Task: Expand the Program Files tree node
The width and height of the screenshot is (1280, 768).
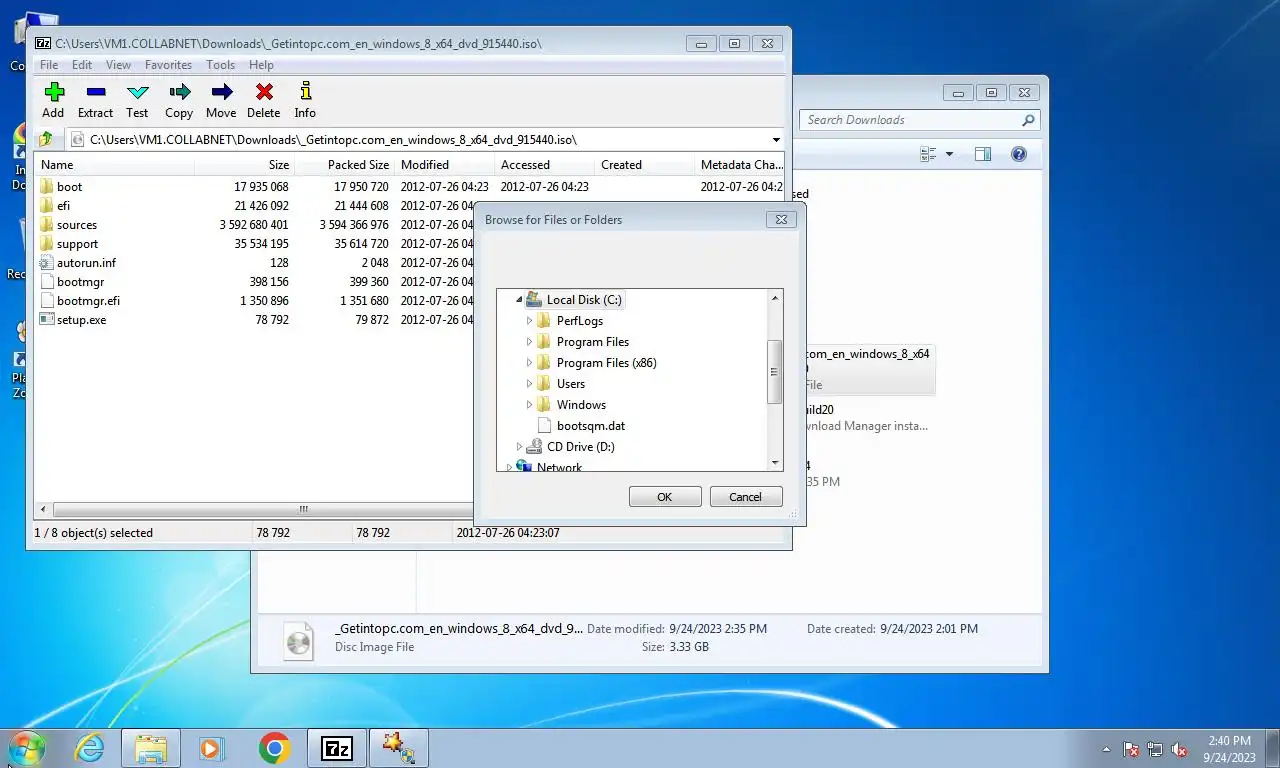Action: [x=529, y=341]
